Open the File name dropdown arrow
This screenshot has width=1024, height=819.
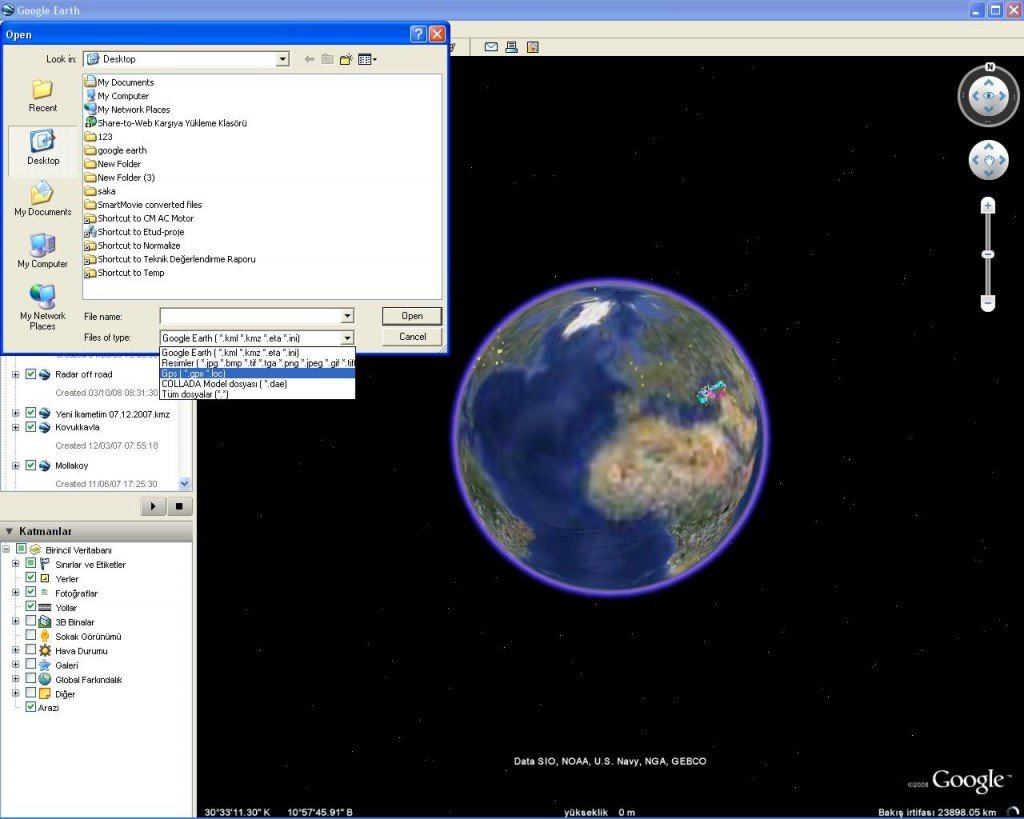347,316
